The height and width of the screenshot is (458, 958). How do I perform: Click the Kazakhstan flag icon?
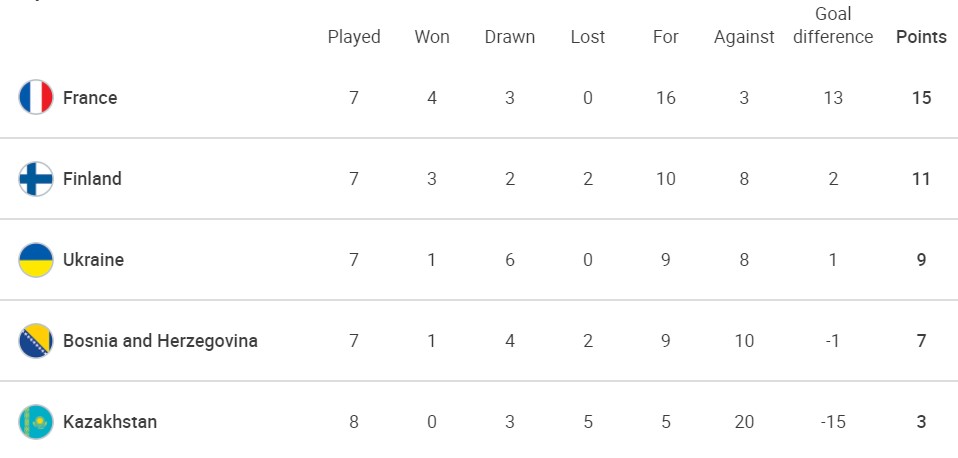tap(36, 421)
